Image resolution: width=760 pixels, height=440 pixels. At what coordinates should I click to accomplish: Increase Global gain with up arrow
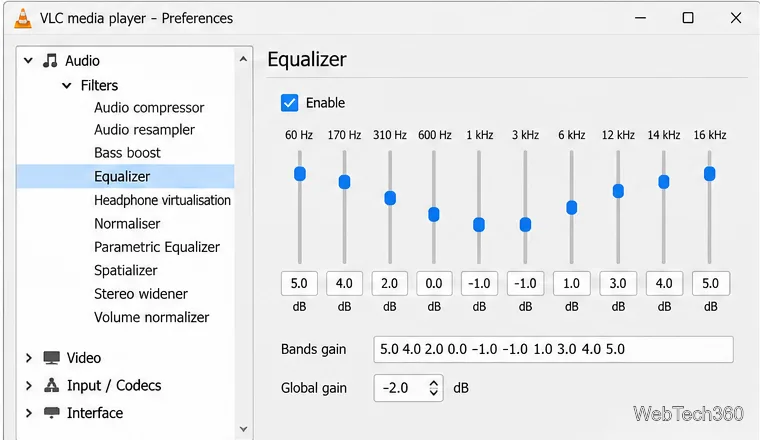tap(434, 383)
